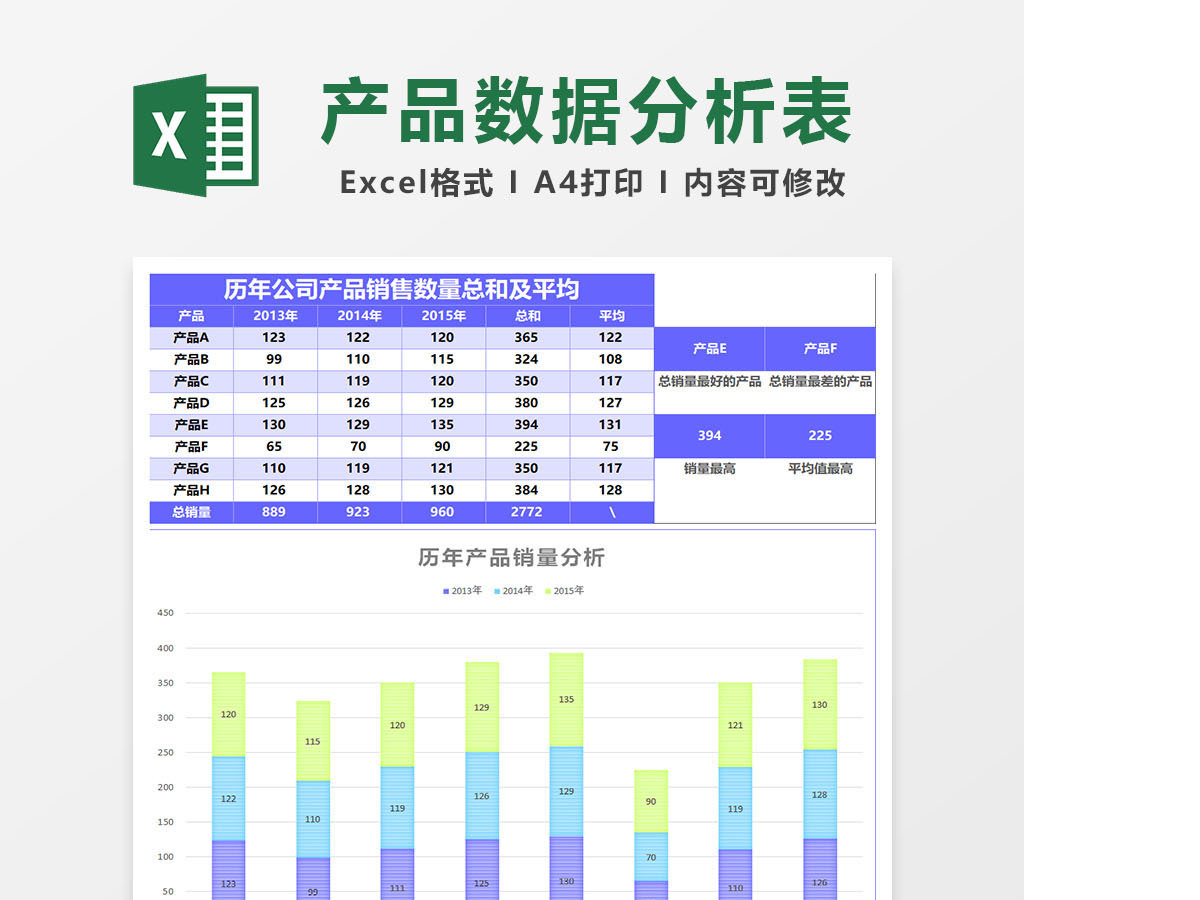Image resolution: width=1200 pixels, height=900 pixels.
Task: Select the 384 total cell for 产品H
Action: [x=527, y=490]
